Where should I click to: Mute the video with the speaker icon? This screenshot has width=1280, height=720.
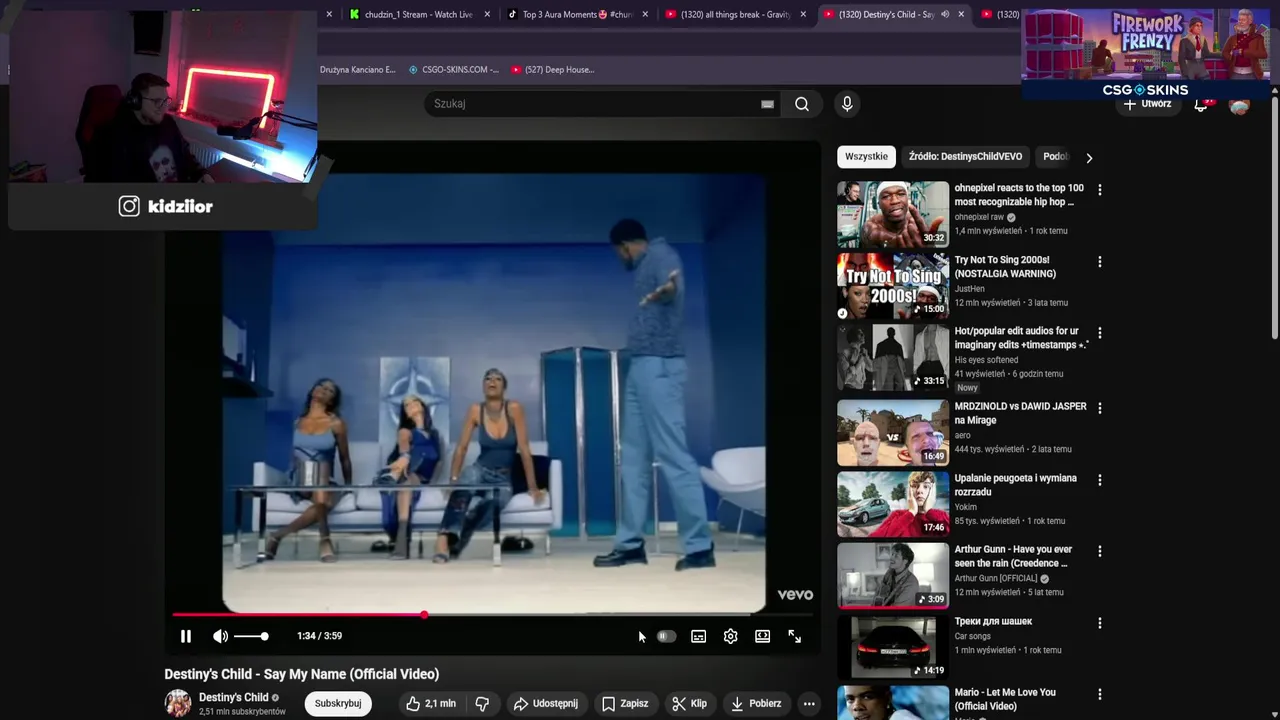220,636
